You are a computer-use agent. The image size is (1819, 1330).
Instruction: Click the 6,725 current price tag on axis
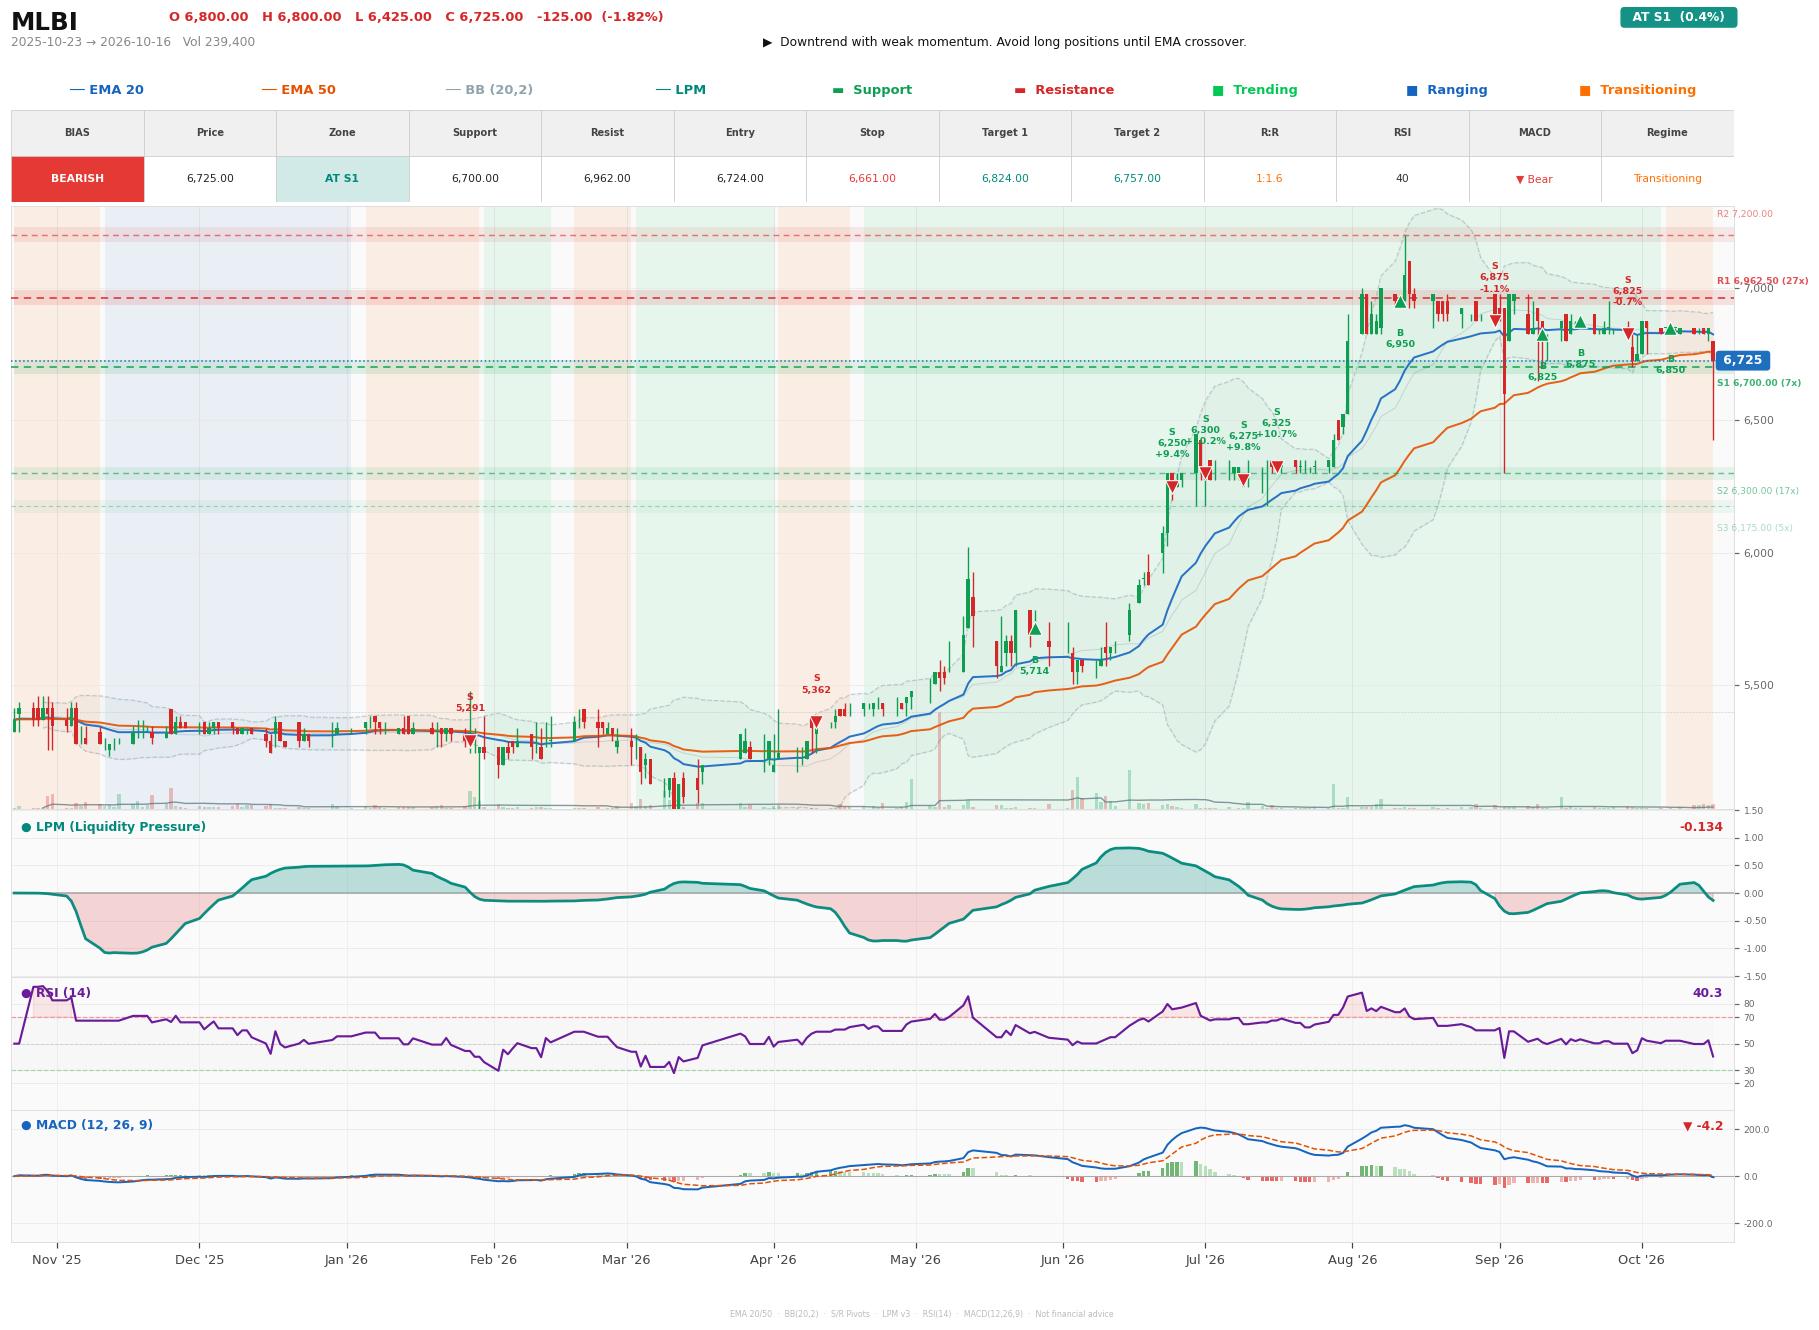[x=1742, y=360]
